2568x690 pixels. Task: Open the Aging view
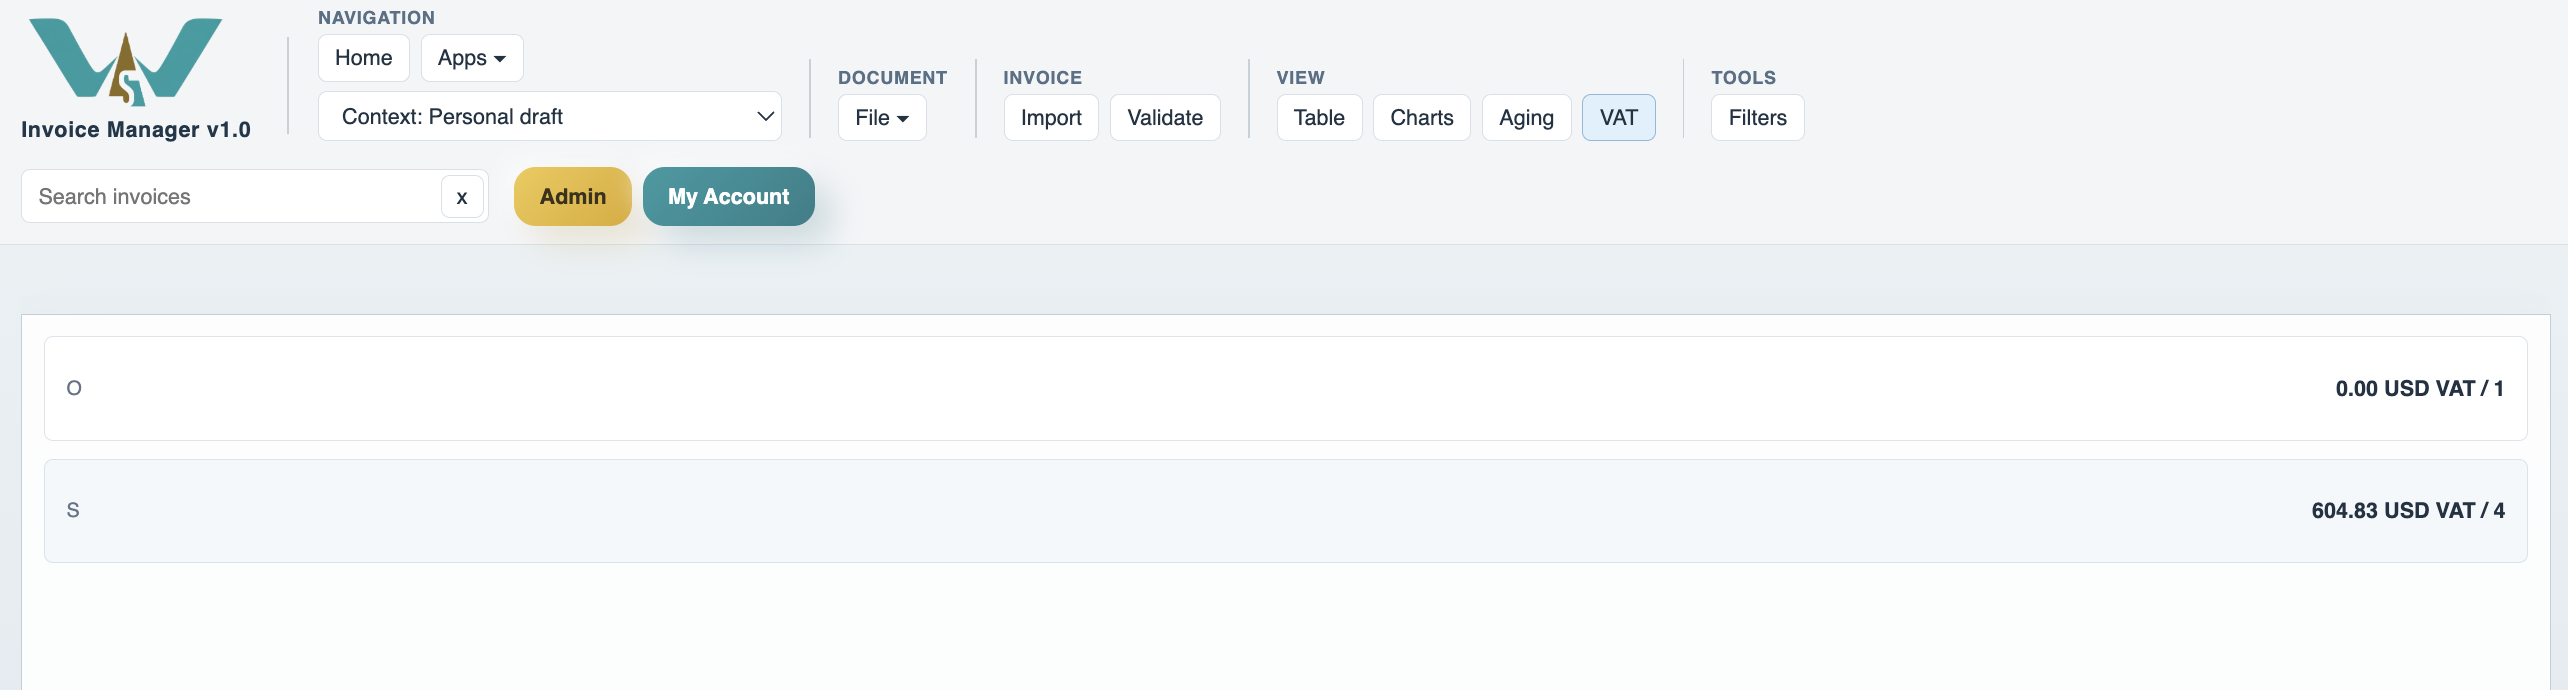(x=1526, y=118)
